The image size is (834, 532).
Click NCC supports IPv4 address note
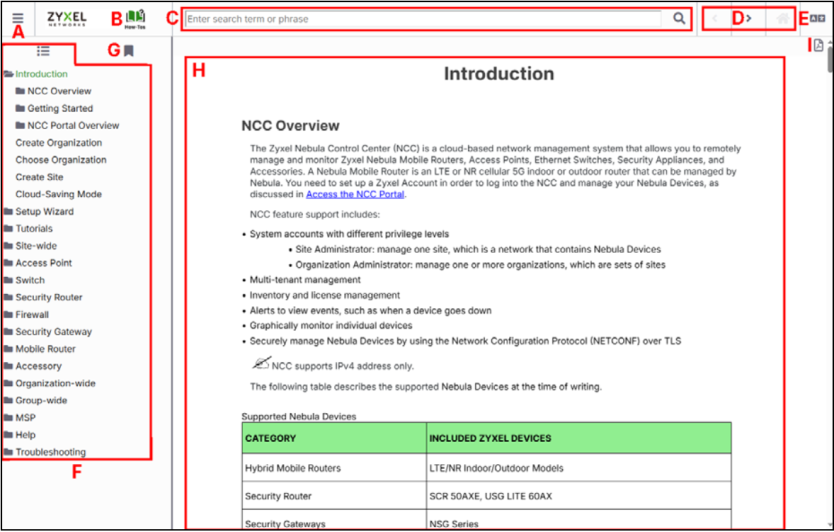(343, 367)
